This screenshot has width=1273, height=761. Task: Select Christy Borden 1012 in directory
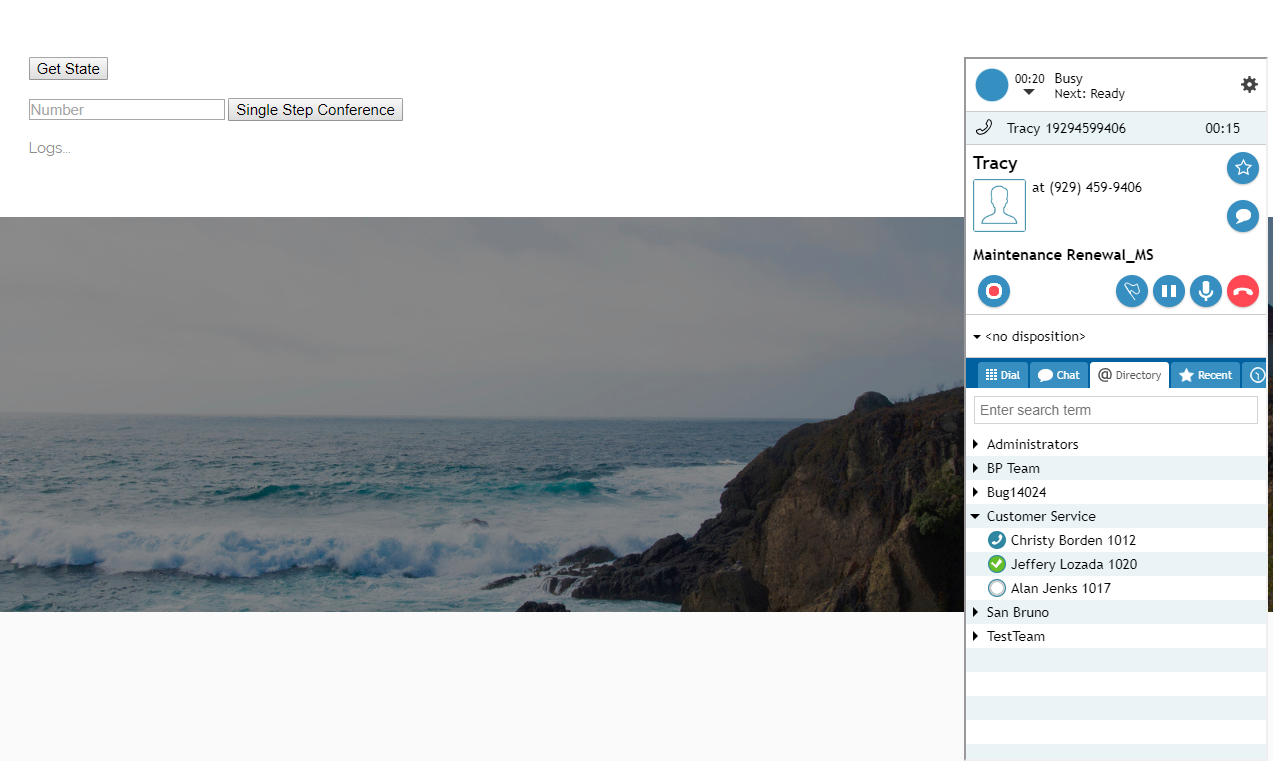tap(1116, 540)
